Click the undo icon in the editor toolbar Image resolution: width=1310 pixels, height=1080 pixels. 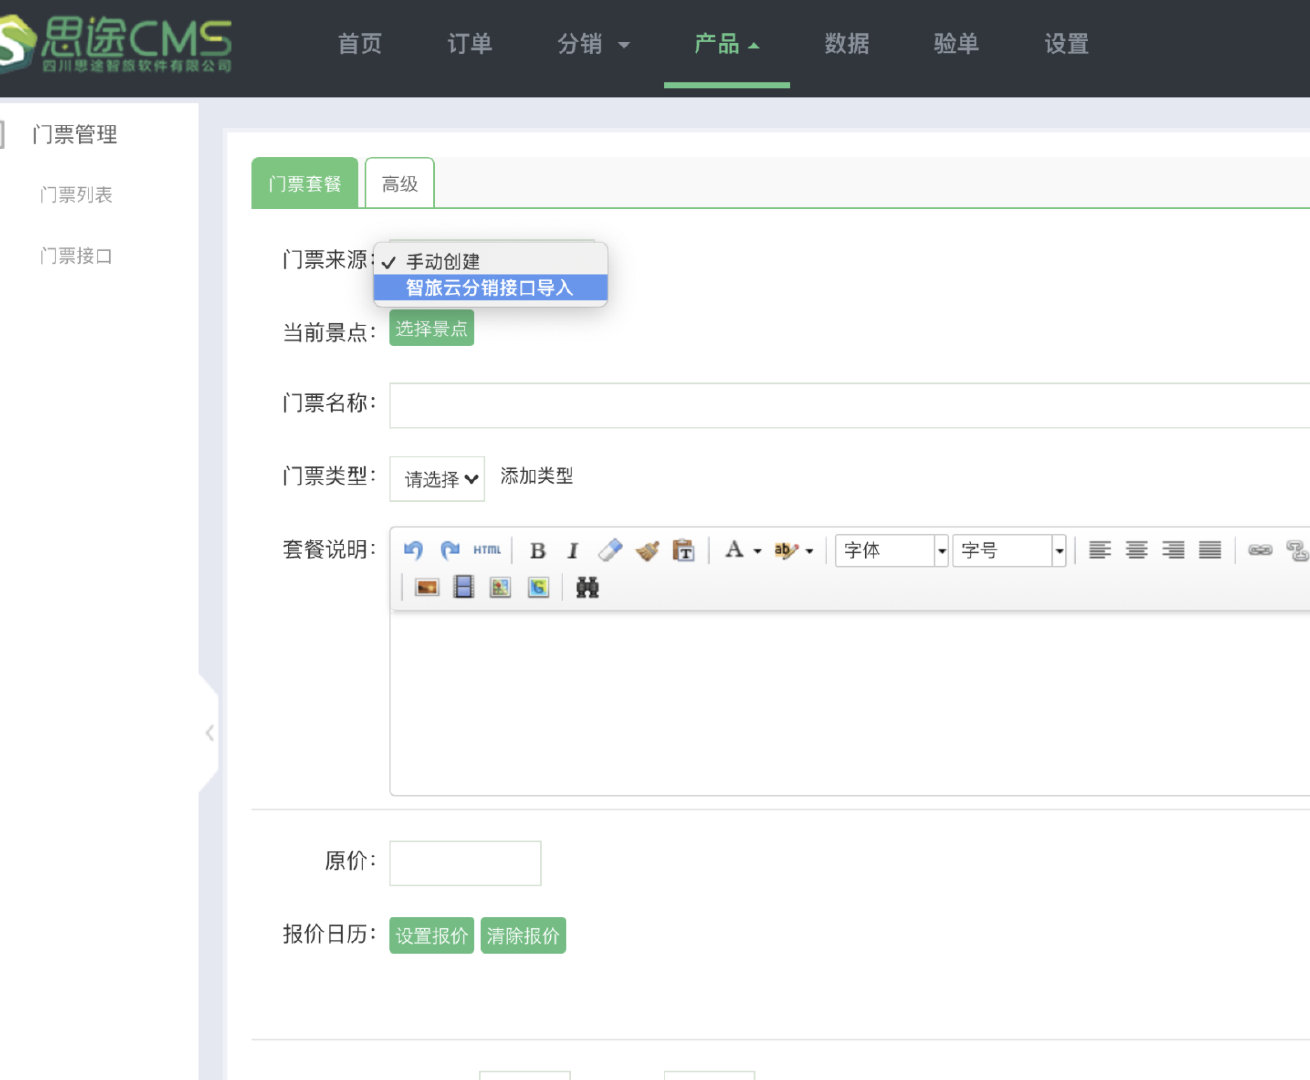[x=413, y=550]
